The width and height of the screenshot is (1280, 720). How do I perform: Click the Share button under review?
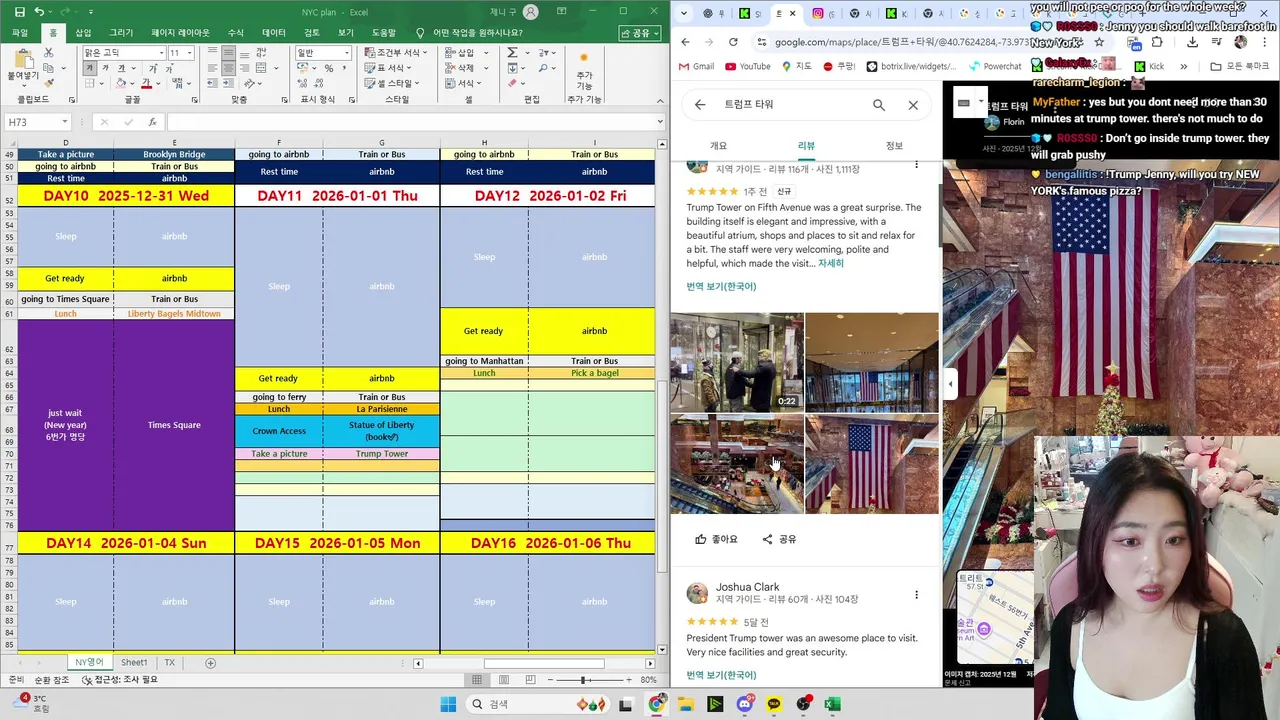point(779,539)
